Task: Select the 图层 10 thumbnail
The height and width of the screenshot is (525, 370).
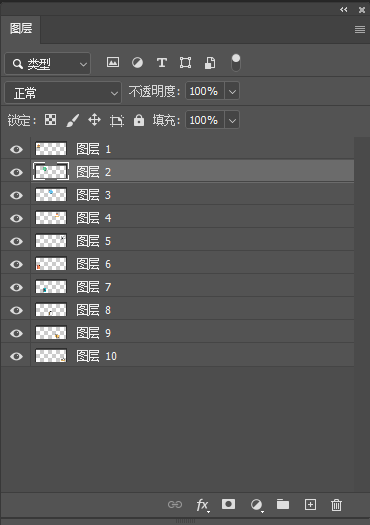Action: [51, 356]
